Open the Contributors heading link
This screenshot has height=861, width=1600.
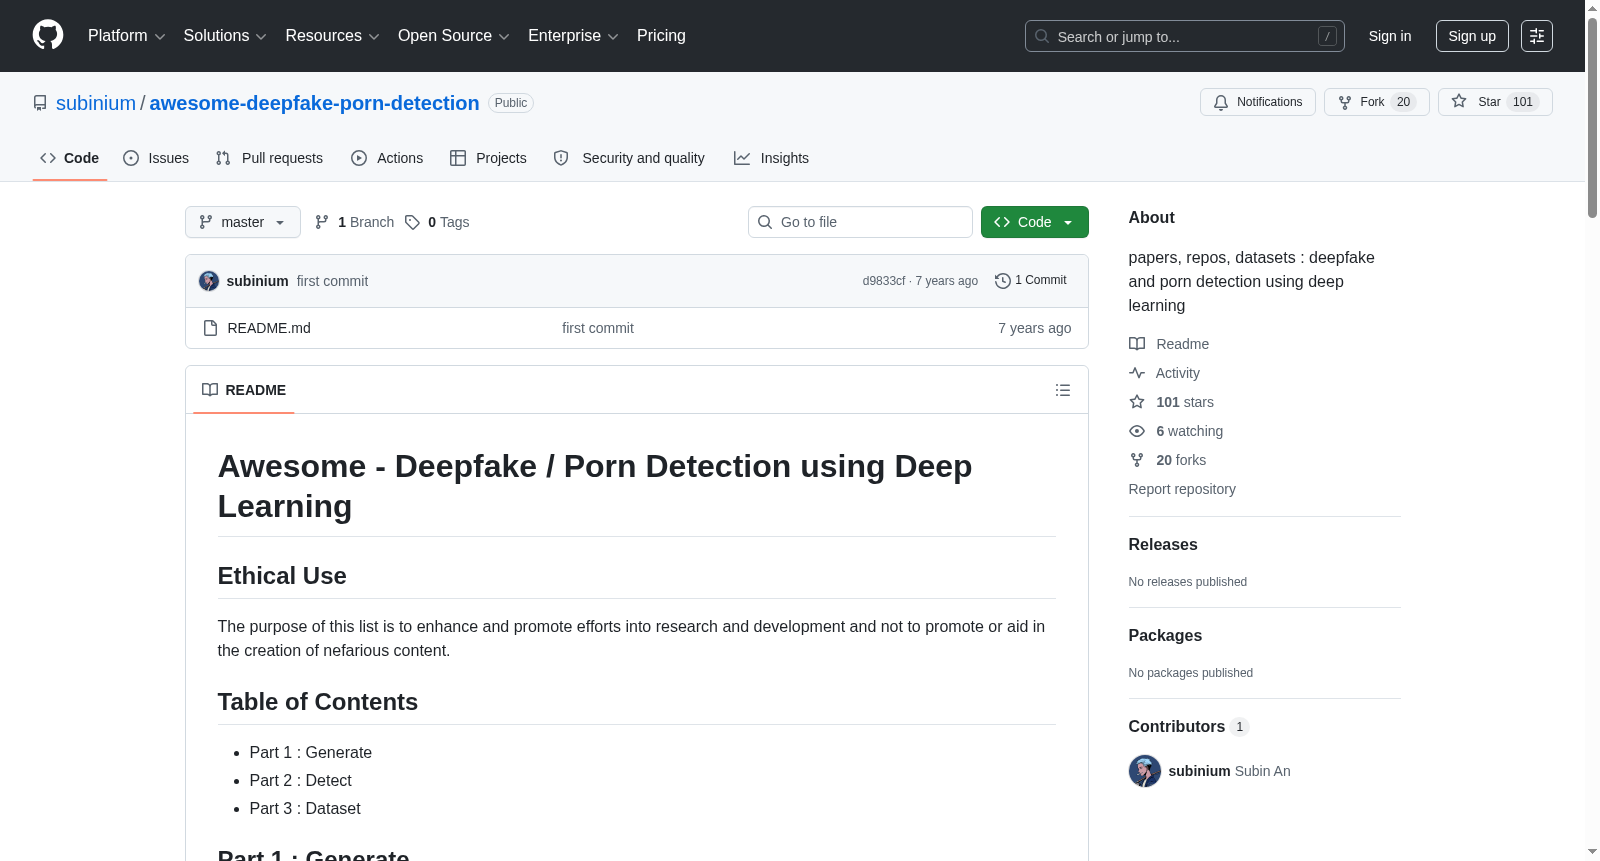coord(1189,727)
